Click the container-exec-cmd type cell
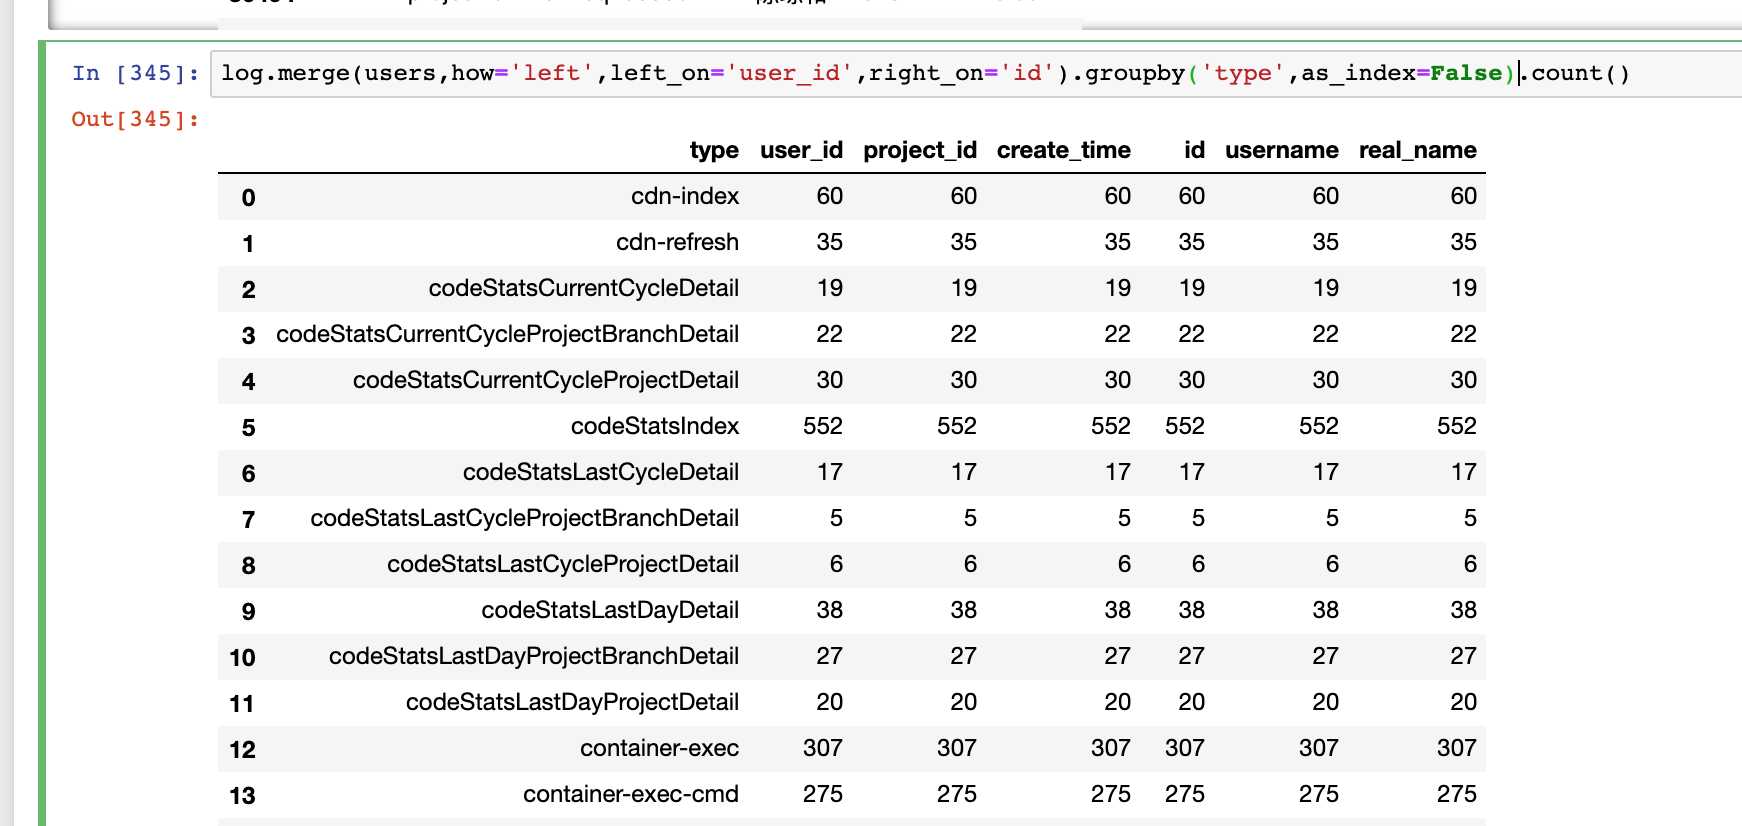The height and width of the screenshot is (826, 1742). 630,795
